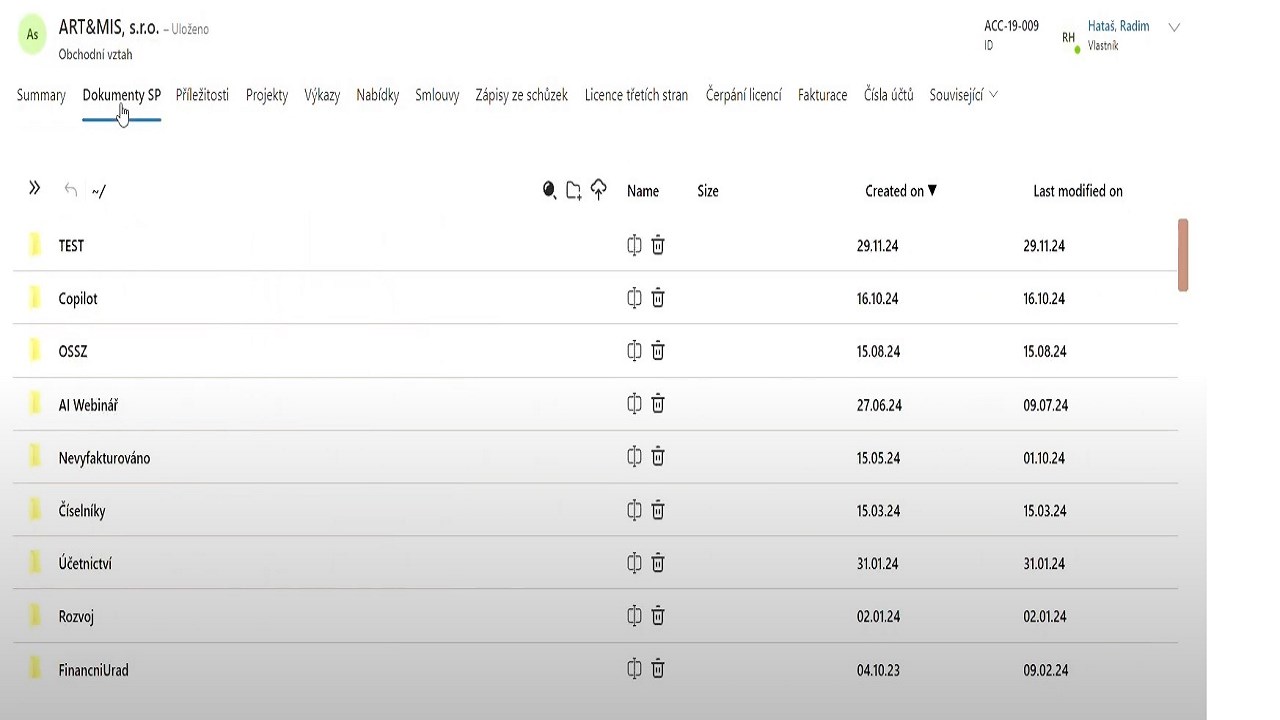This screenshot has width=1280, height=720.
Task: Delete the AI Webinář folder
Action: (x=658, y=404)
